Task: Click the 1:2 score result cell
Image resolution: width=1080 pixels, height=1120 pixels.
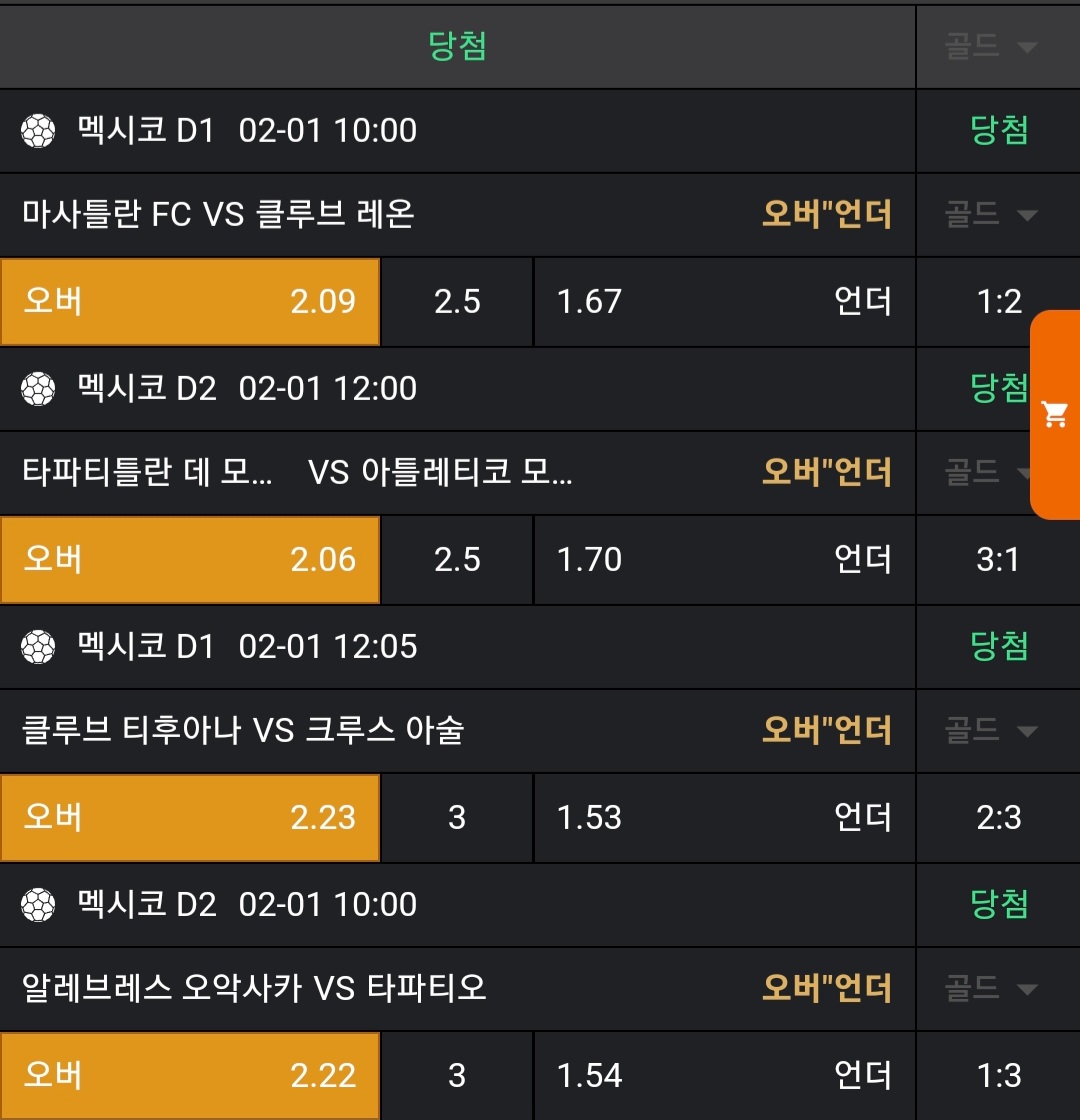Action: point(998,302)
